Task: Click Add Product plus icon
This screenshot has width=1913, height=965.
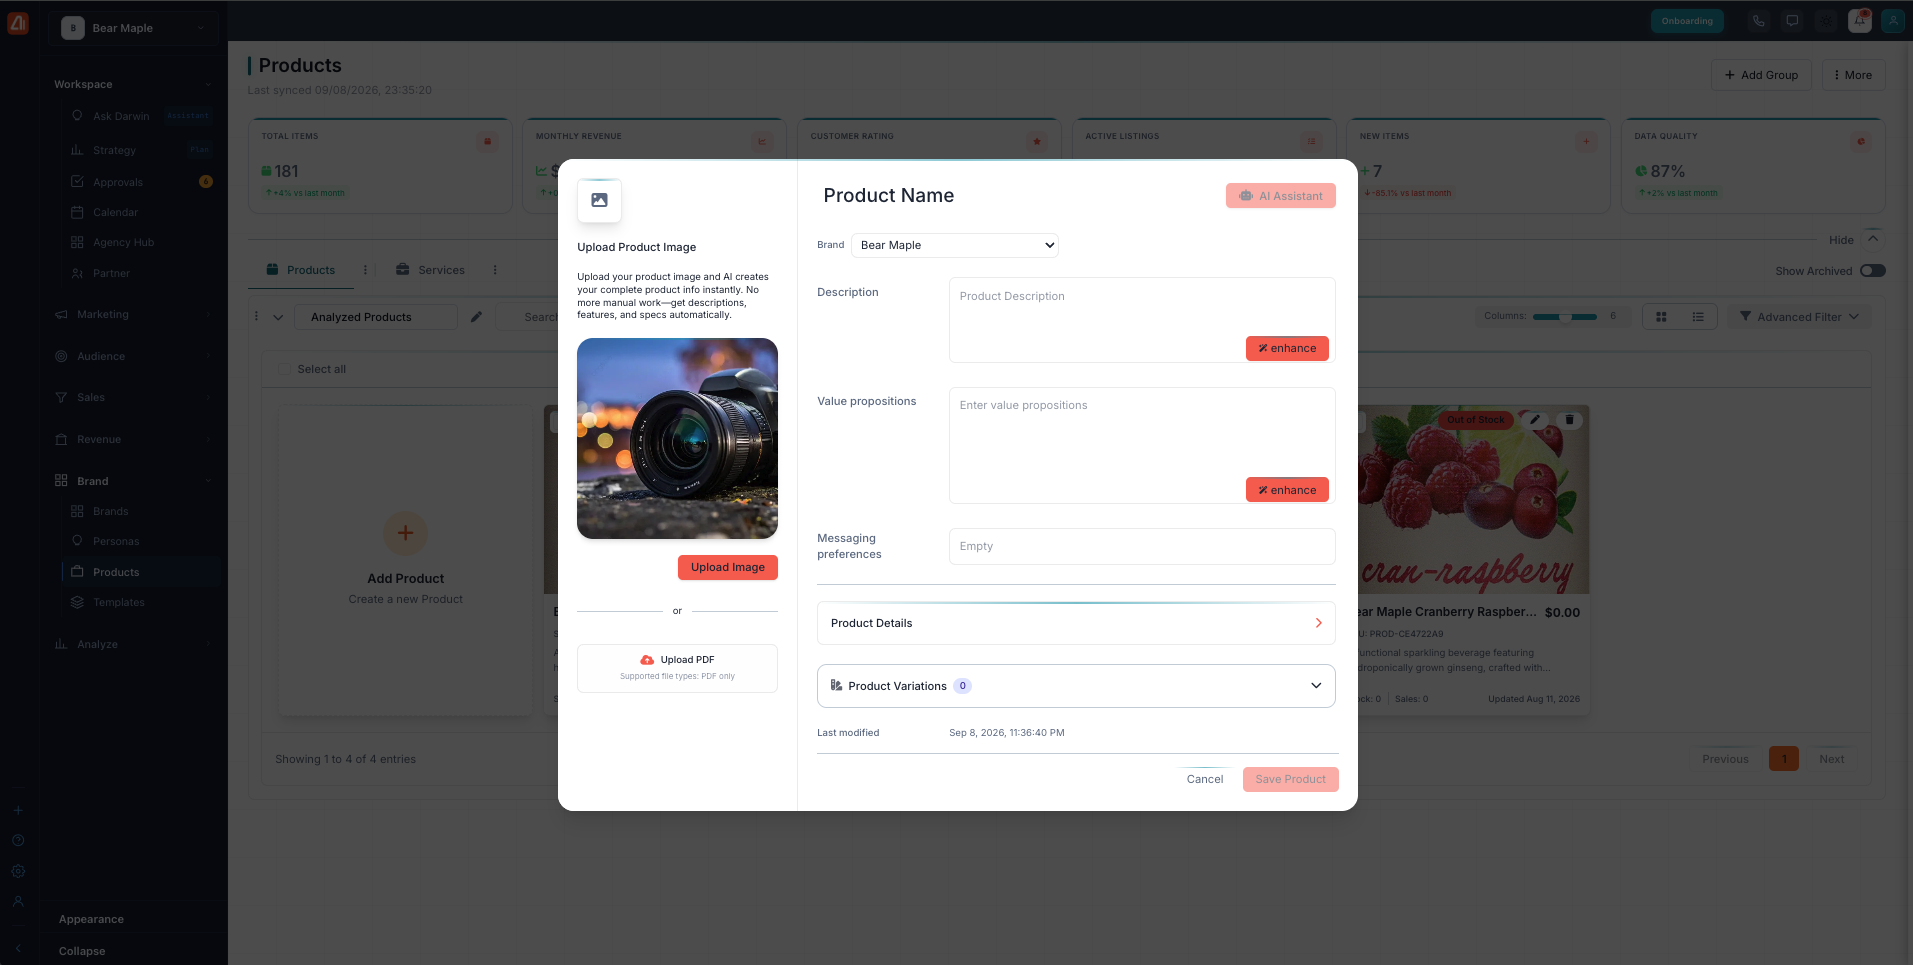Action: pyautogui.click(x=405, y=533)
